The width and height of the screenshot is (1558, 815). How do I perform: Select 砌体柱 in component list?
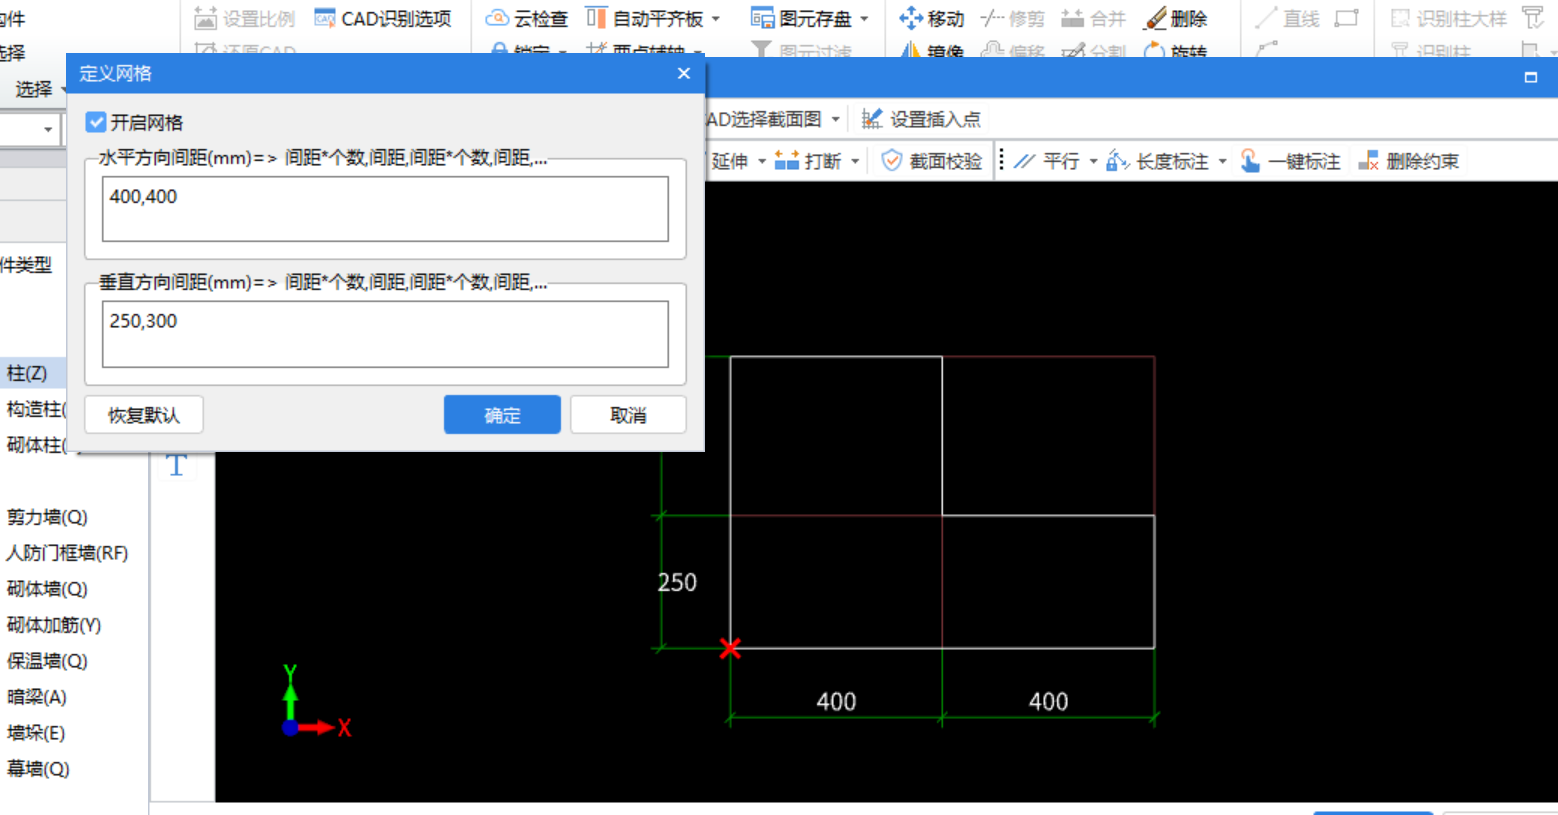pos(34,445)
